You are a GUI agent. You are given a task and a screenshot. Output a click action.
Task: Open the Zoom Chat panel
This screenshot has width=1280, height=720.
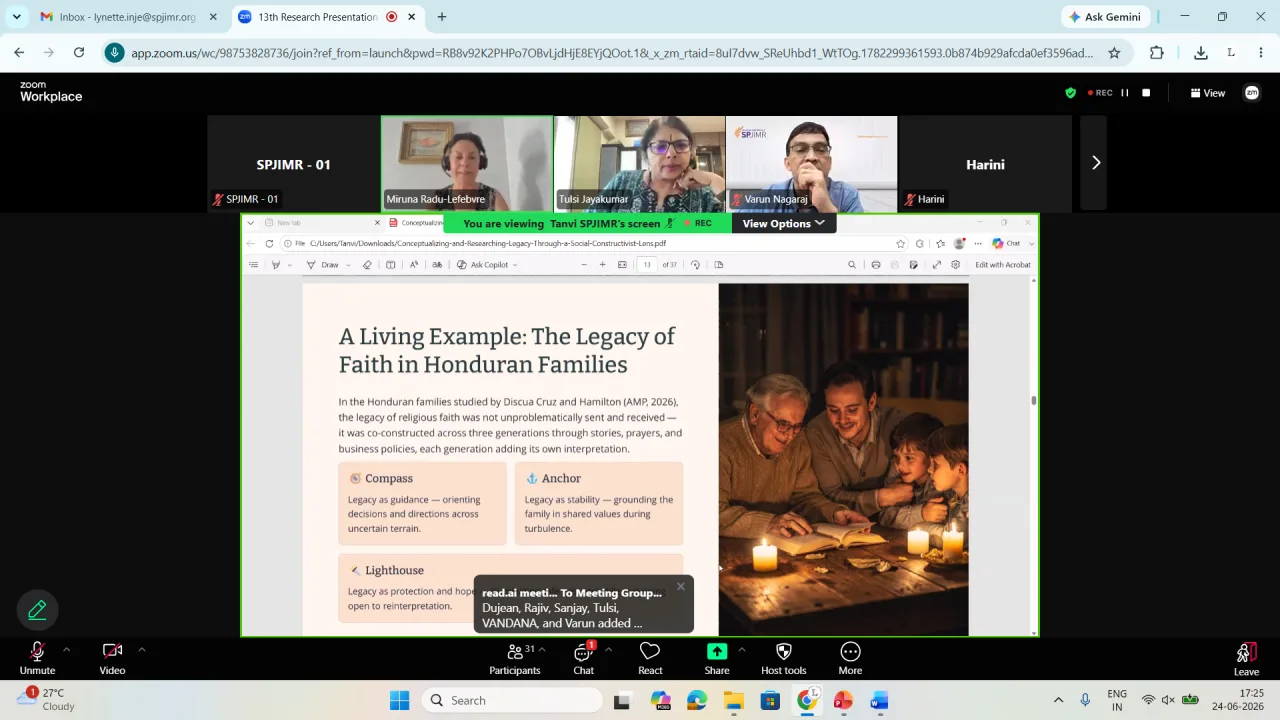[x=584, y=658]
